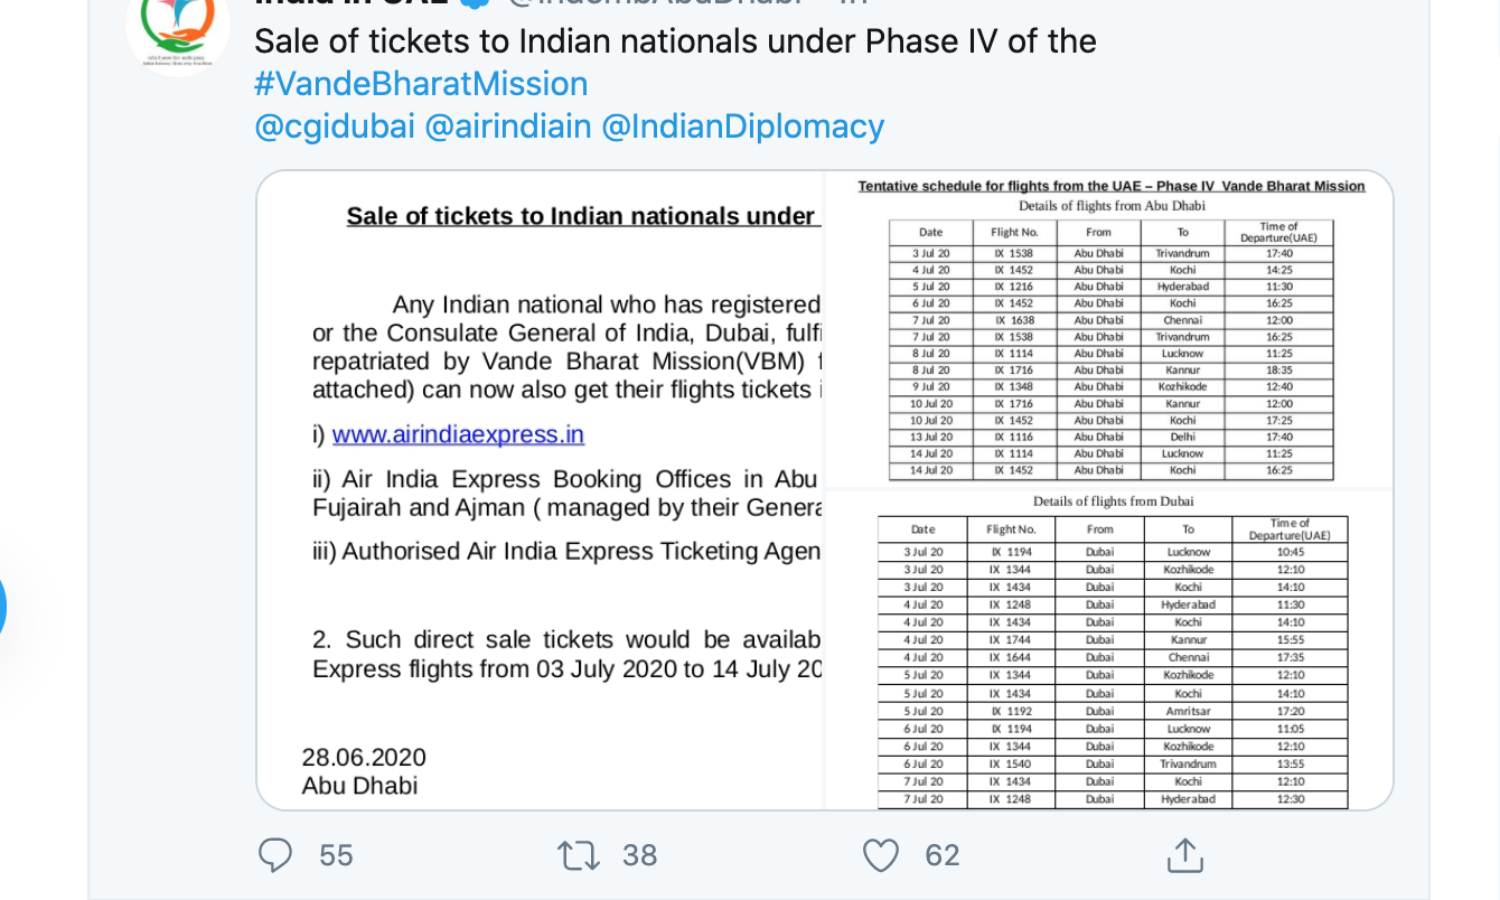The image size is (1500, 900).
Task: Click the retweet count 38
Action: pyautogui.click(x=640, y=855)
